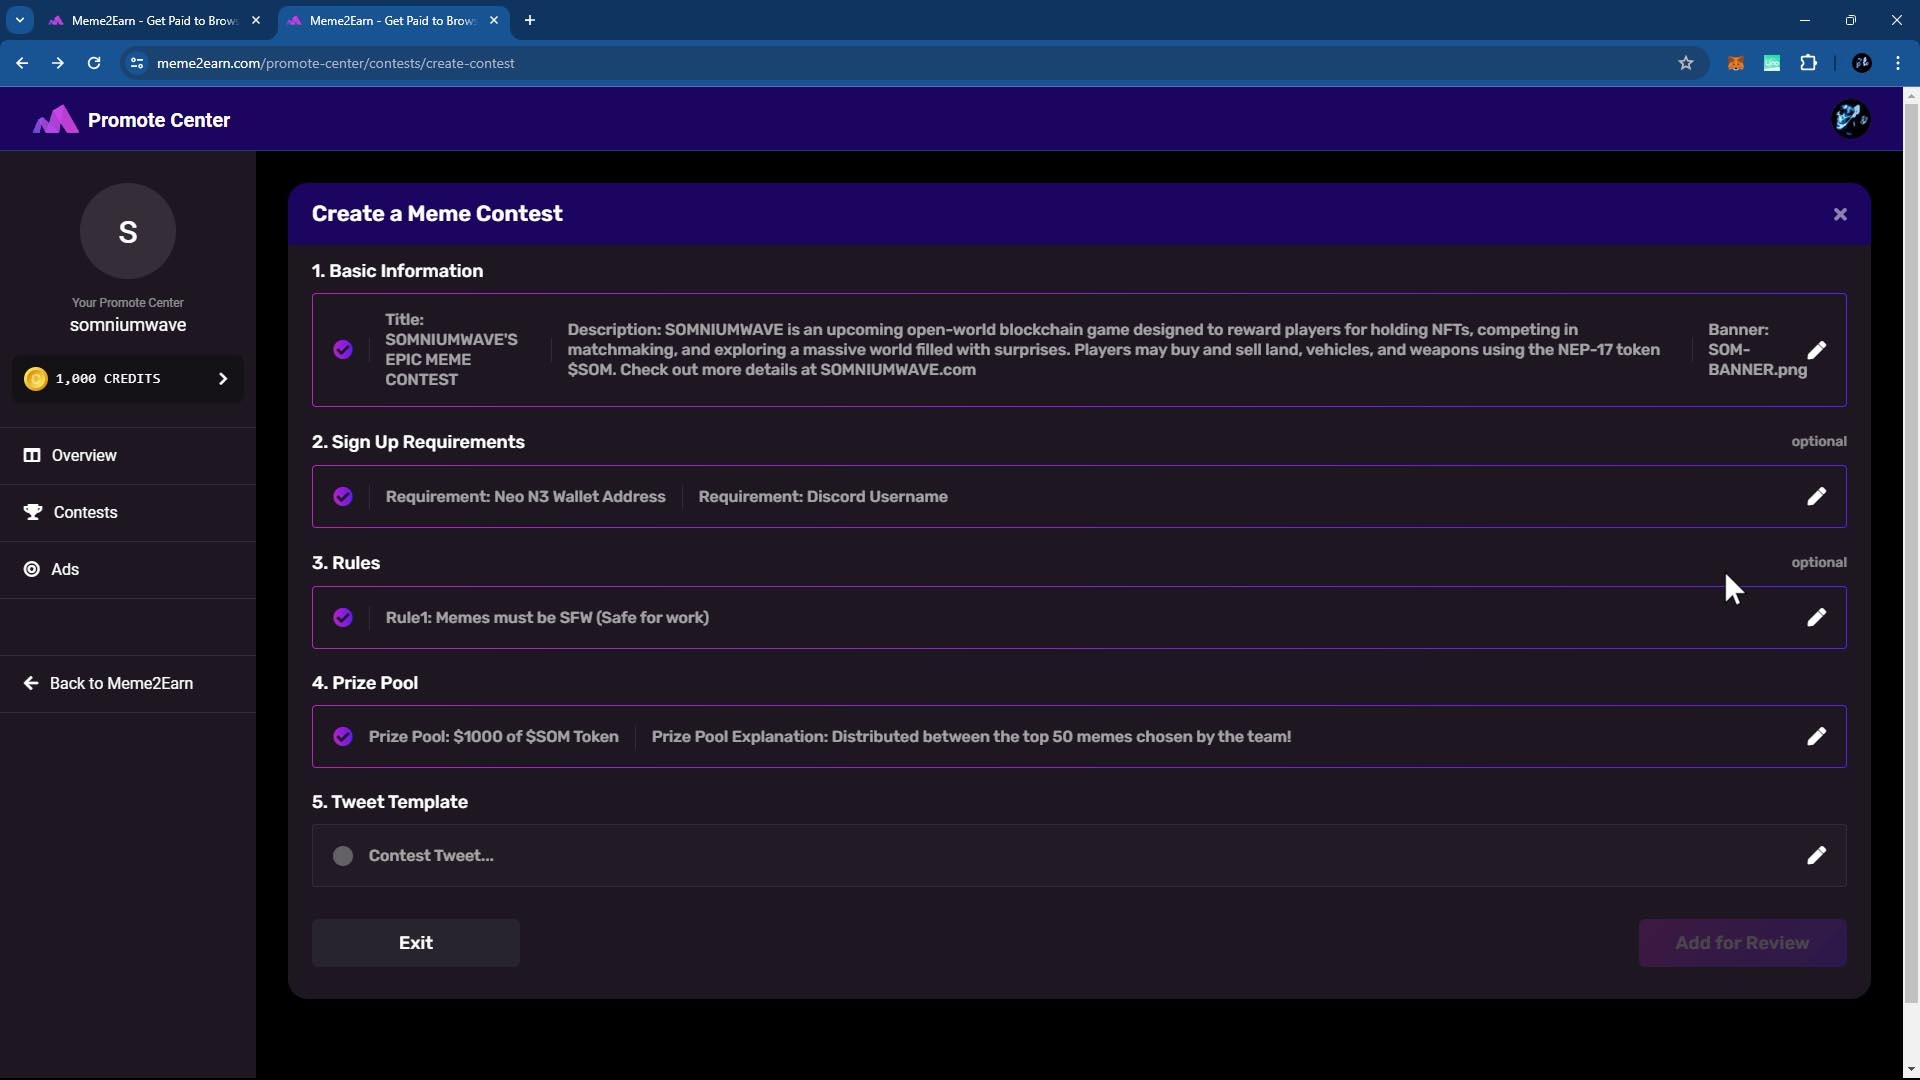Screen dimensions: 1920x1080
Task: Toggle the Prize Pool completed checkmark
Action: (343, 736)
